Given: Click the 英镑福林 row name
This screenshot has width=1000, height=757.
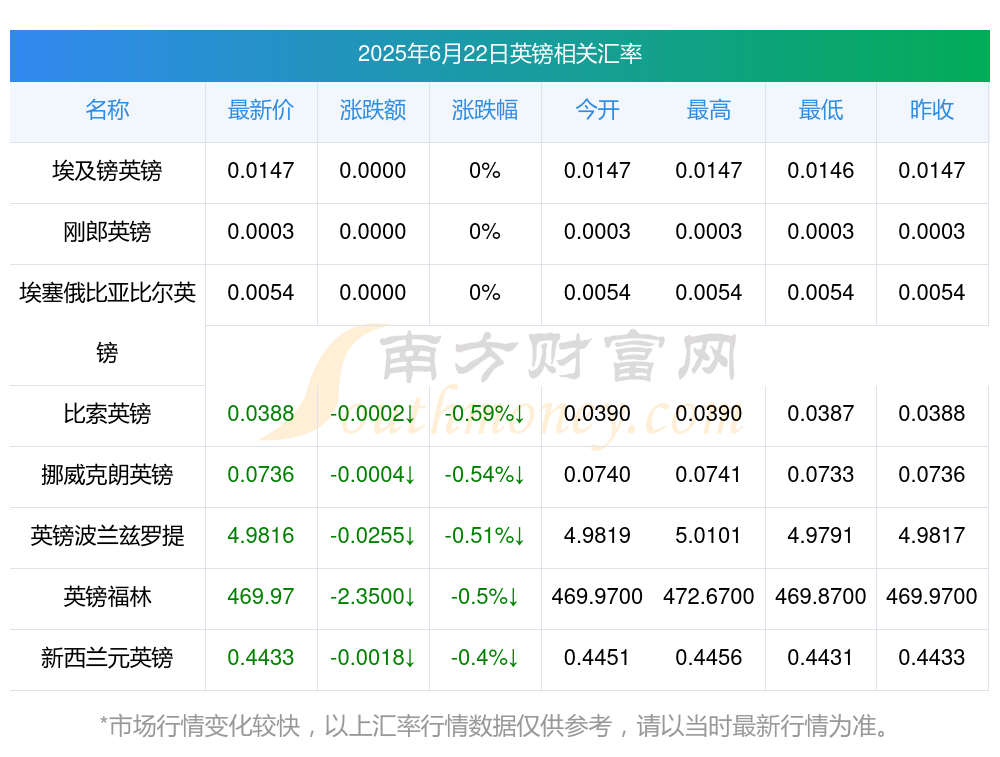Looking at the screenshot, I should (x=107, y=597).
